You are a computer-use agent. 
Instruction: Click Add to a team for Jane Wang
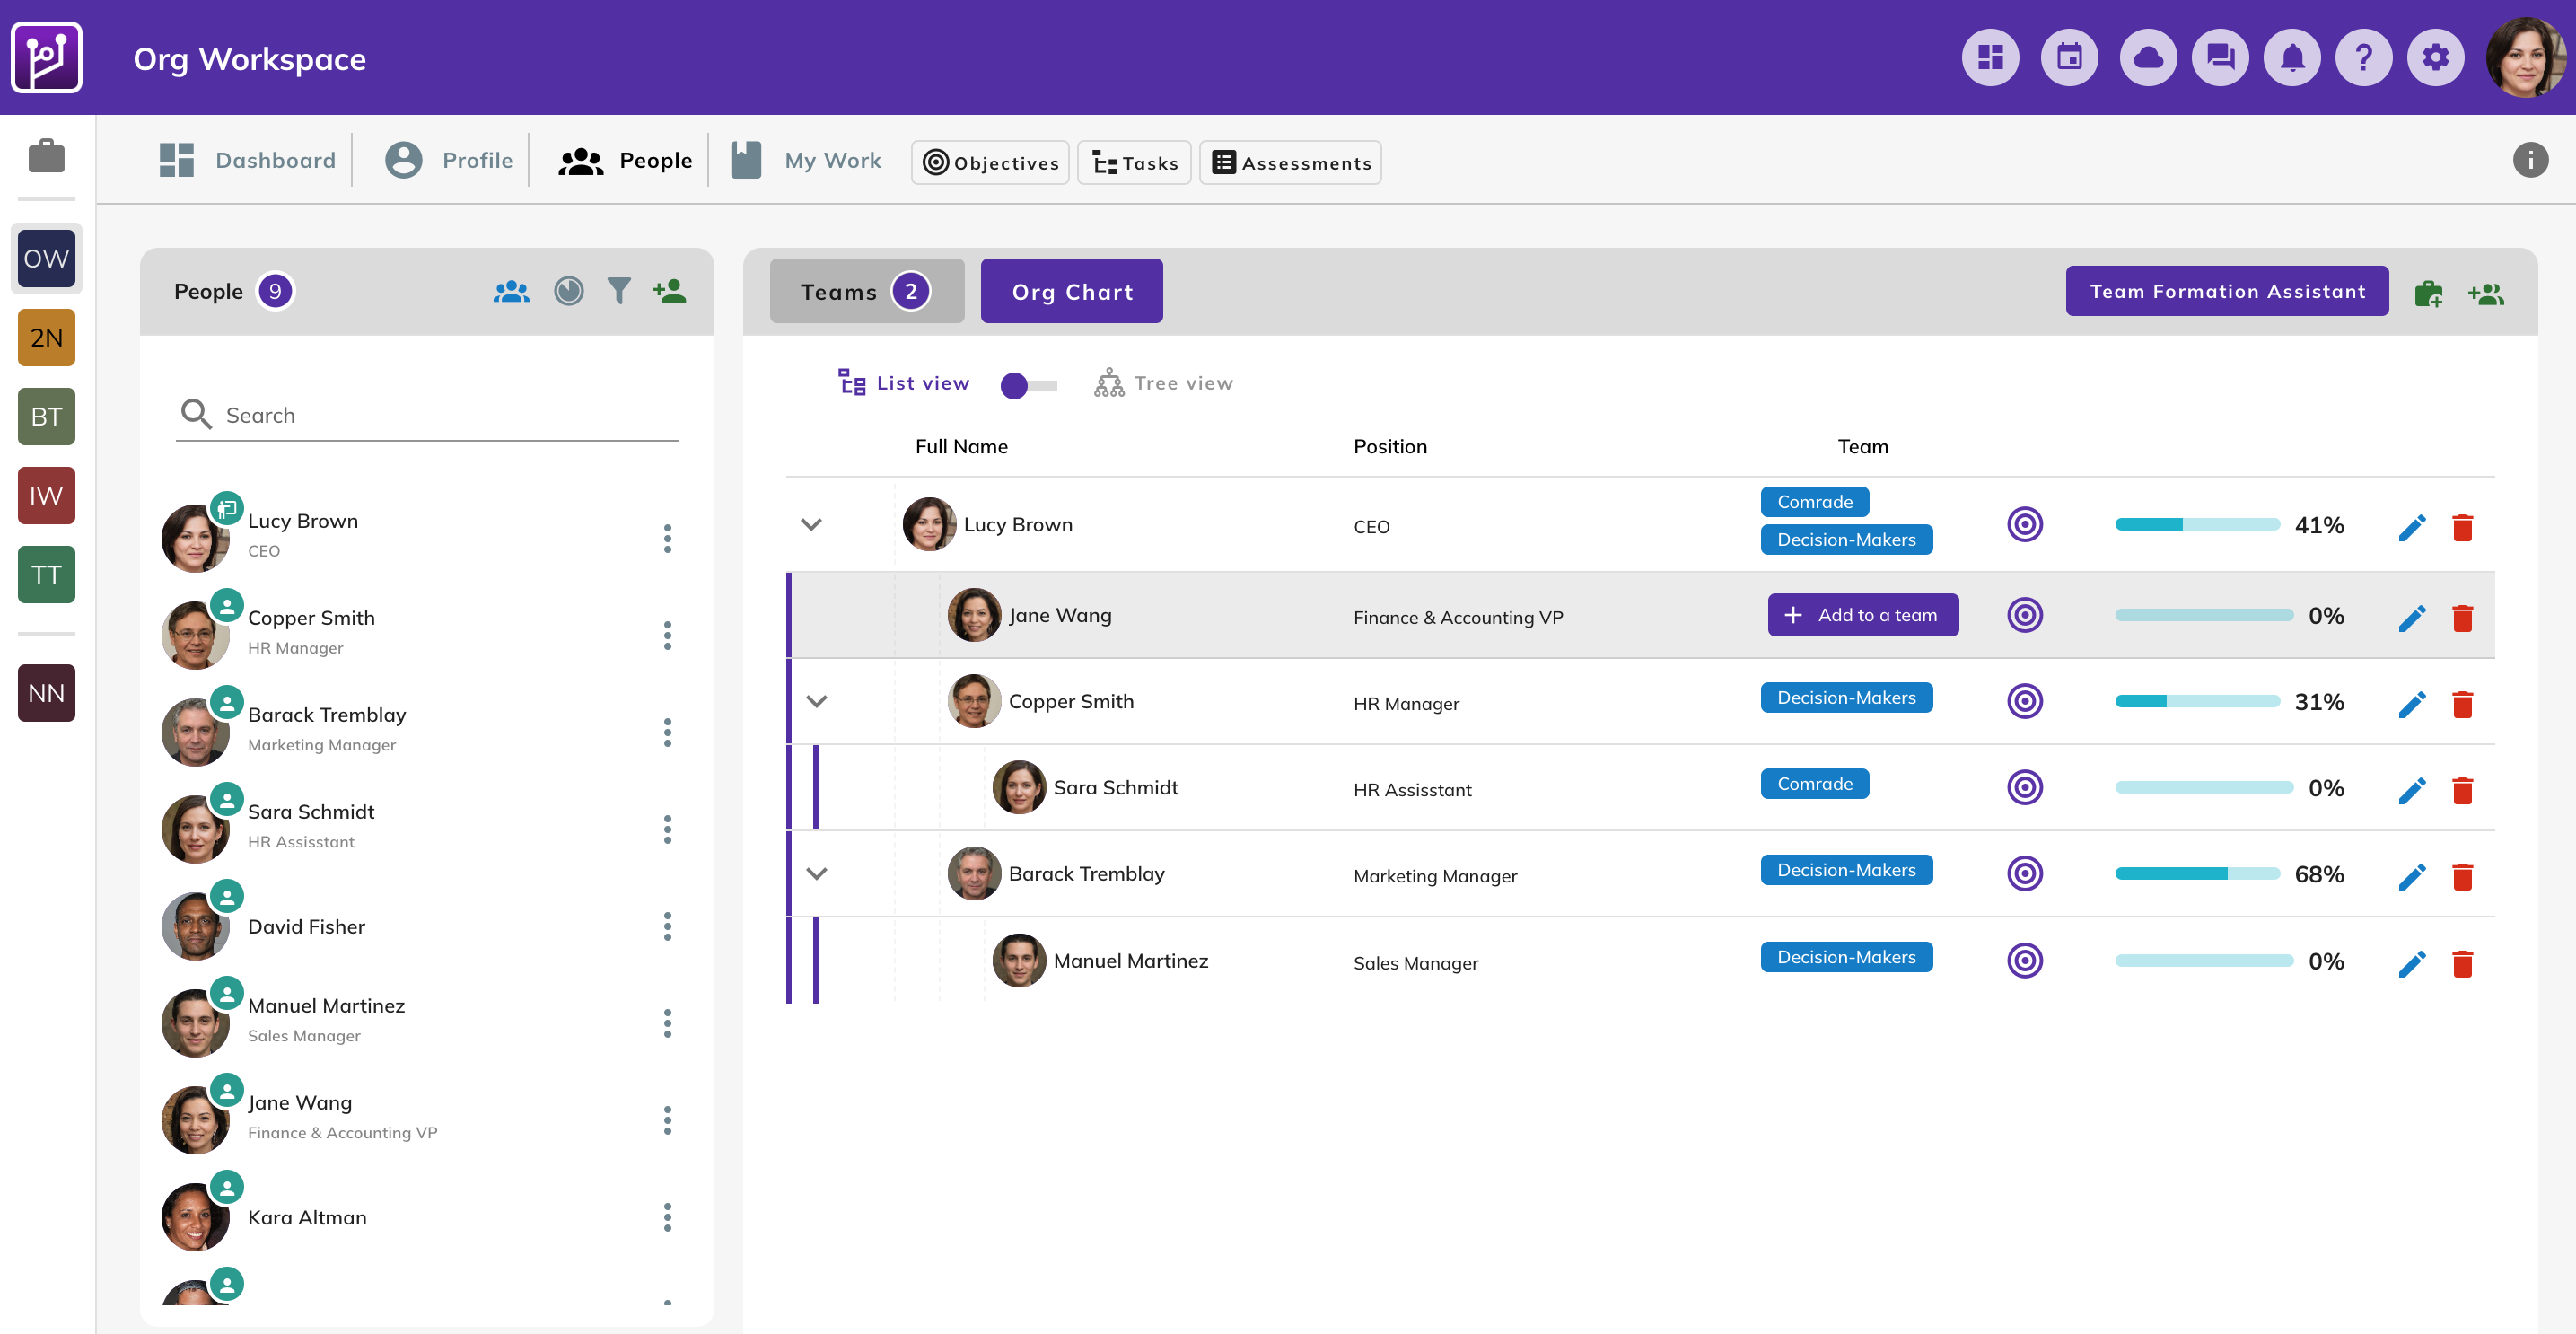tap(1862, 615)
